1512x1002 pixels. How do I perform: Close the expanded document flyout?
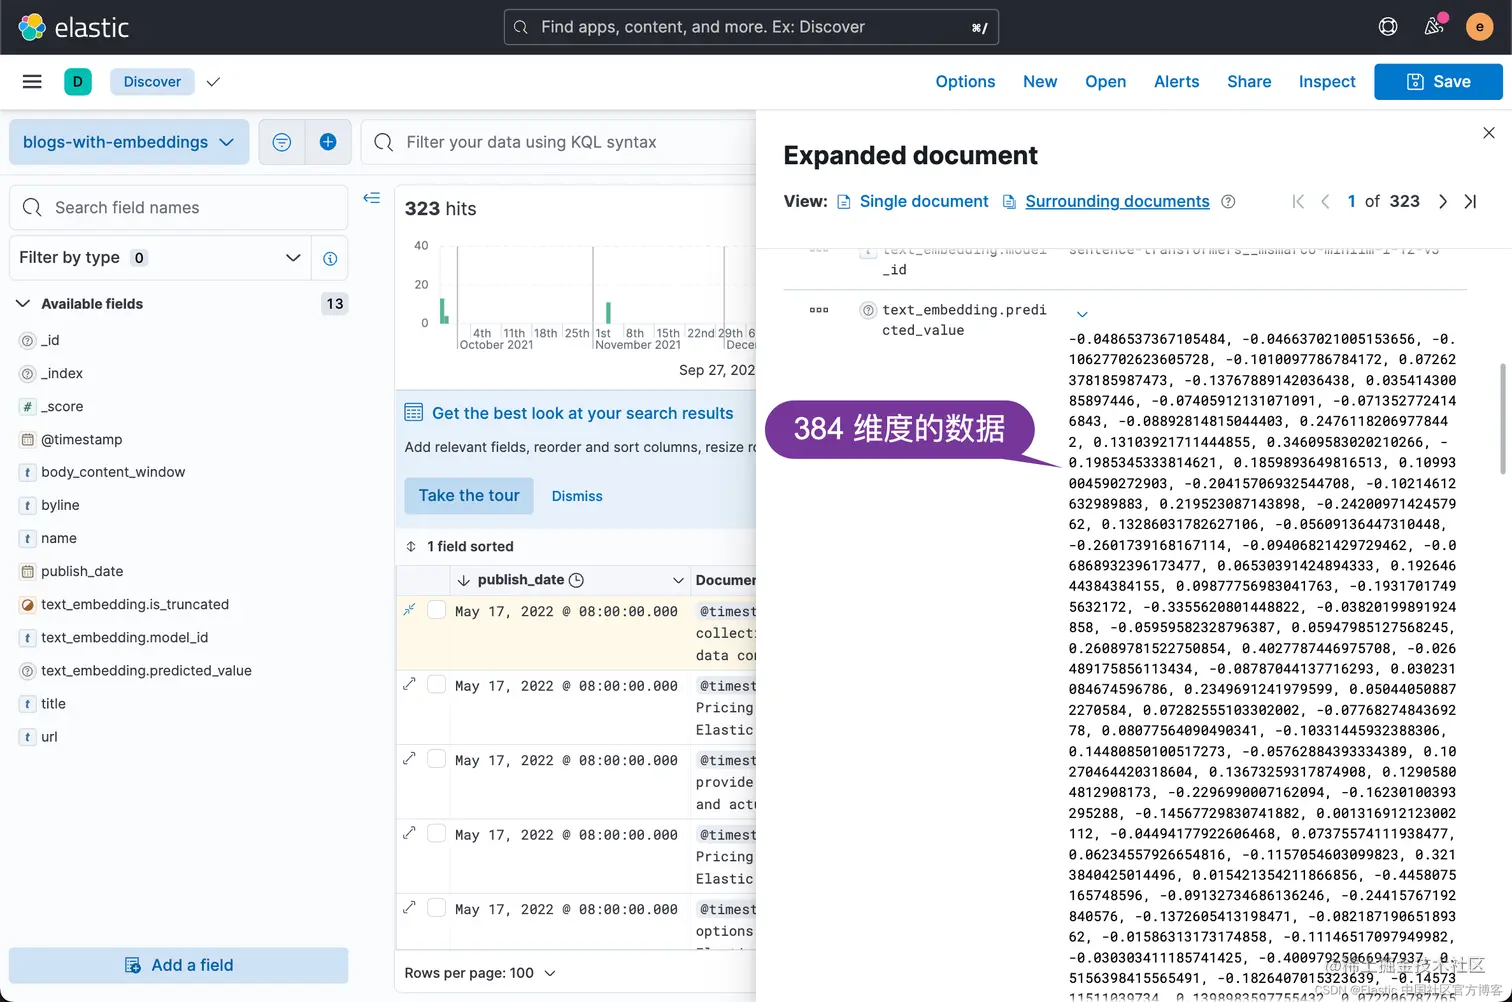tap(1489, 133)
